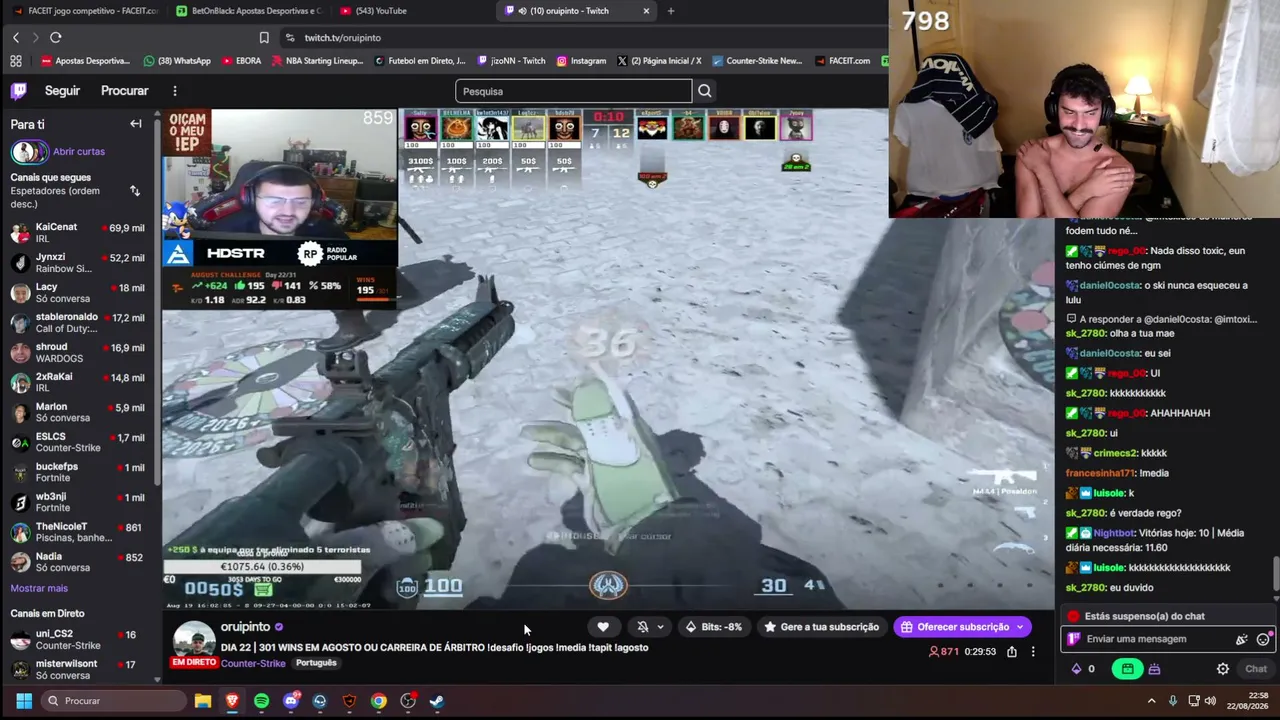Open oruipinto channel name link
The image size is (1280, 720).
click(x=246, y=627)
